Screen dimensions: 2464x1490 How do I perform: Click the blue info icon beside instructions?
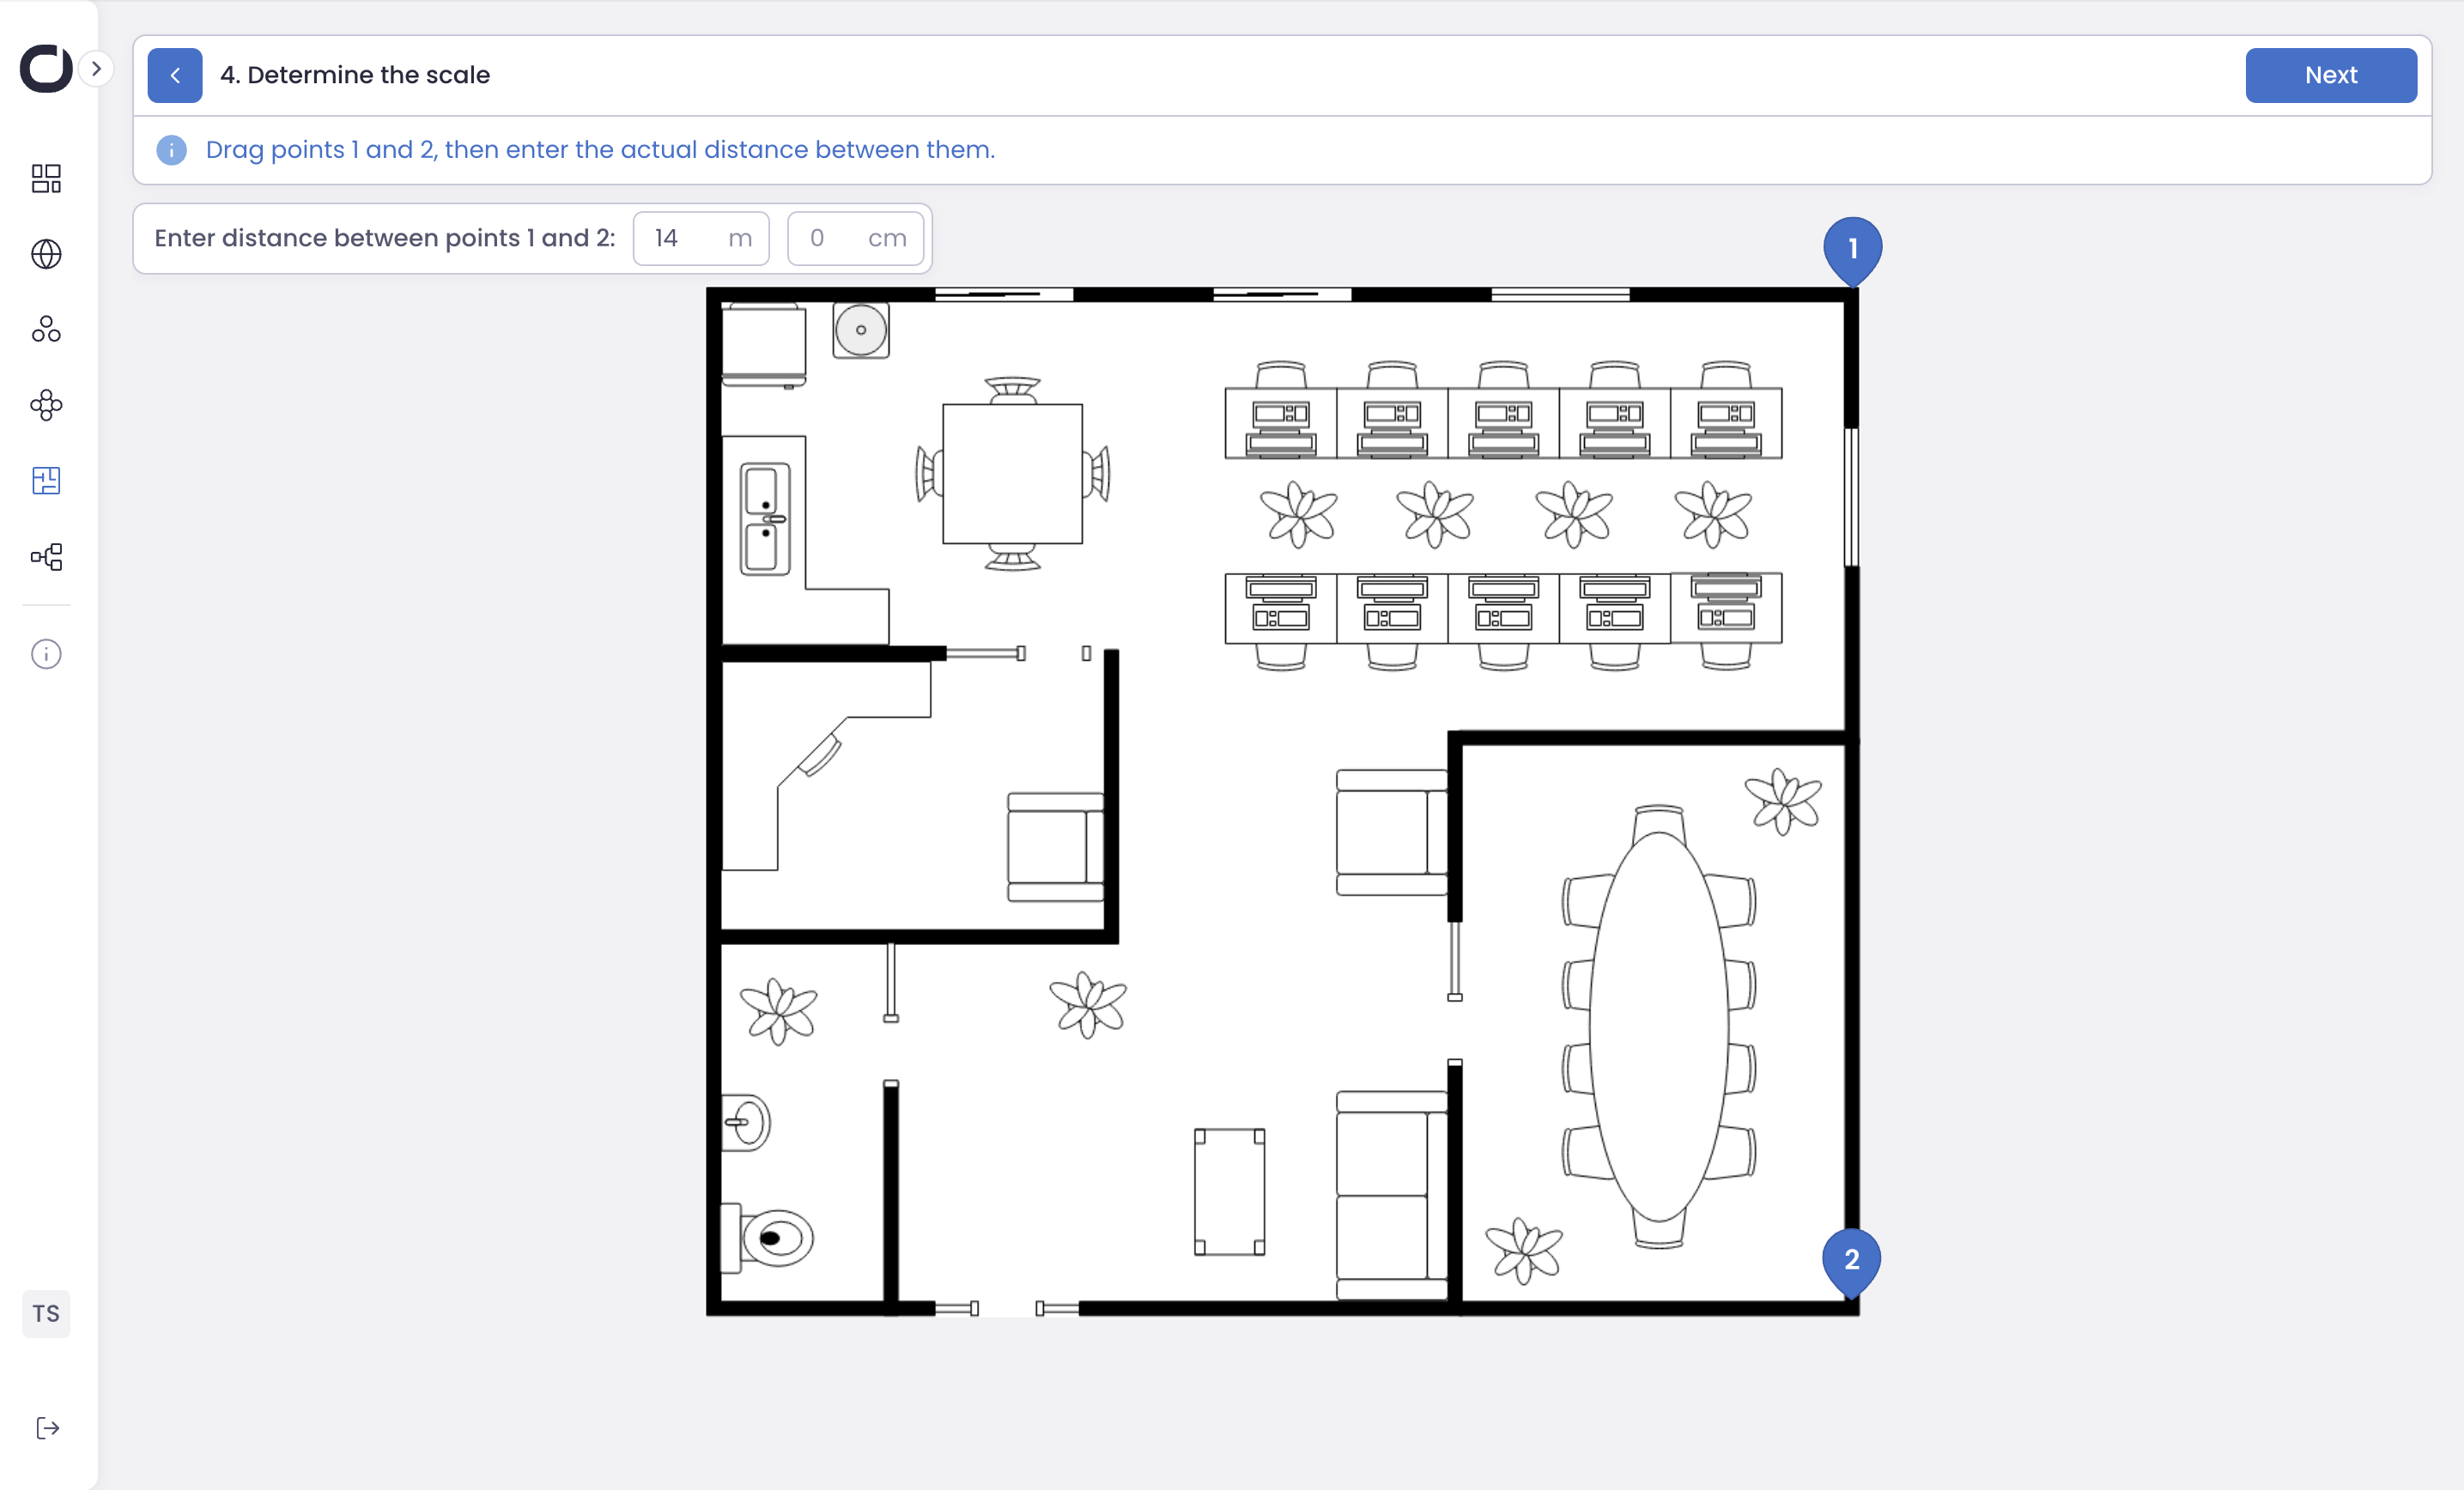[171, 150]
